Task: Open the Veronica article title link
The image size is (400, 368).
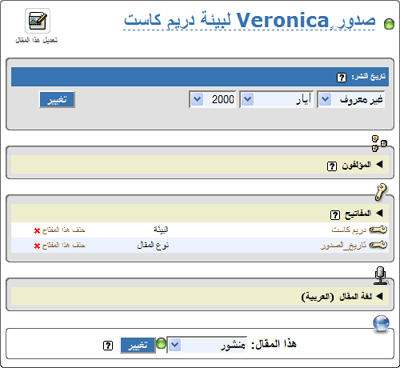Action: click(250, 20)
